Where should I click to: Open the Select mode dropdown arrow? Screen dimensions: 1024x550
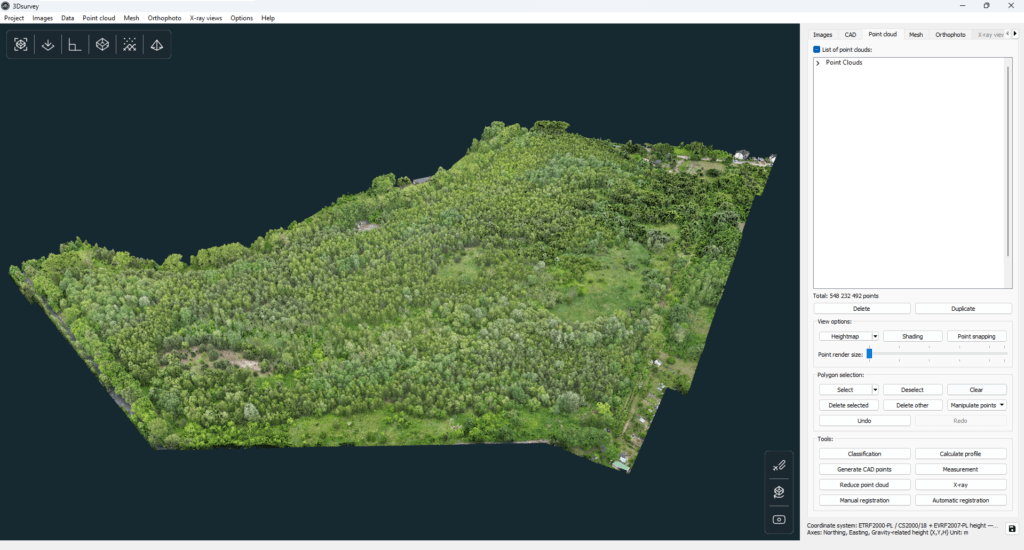[875, 390]
